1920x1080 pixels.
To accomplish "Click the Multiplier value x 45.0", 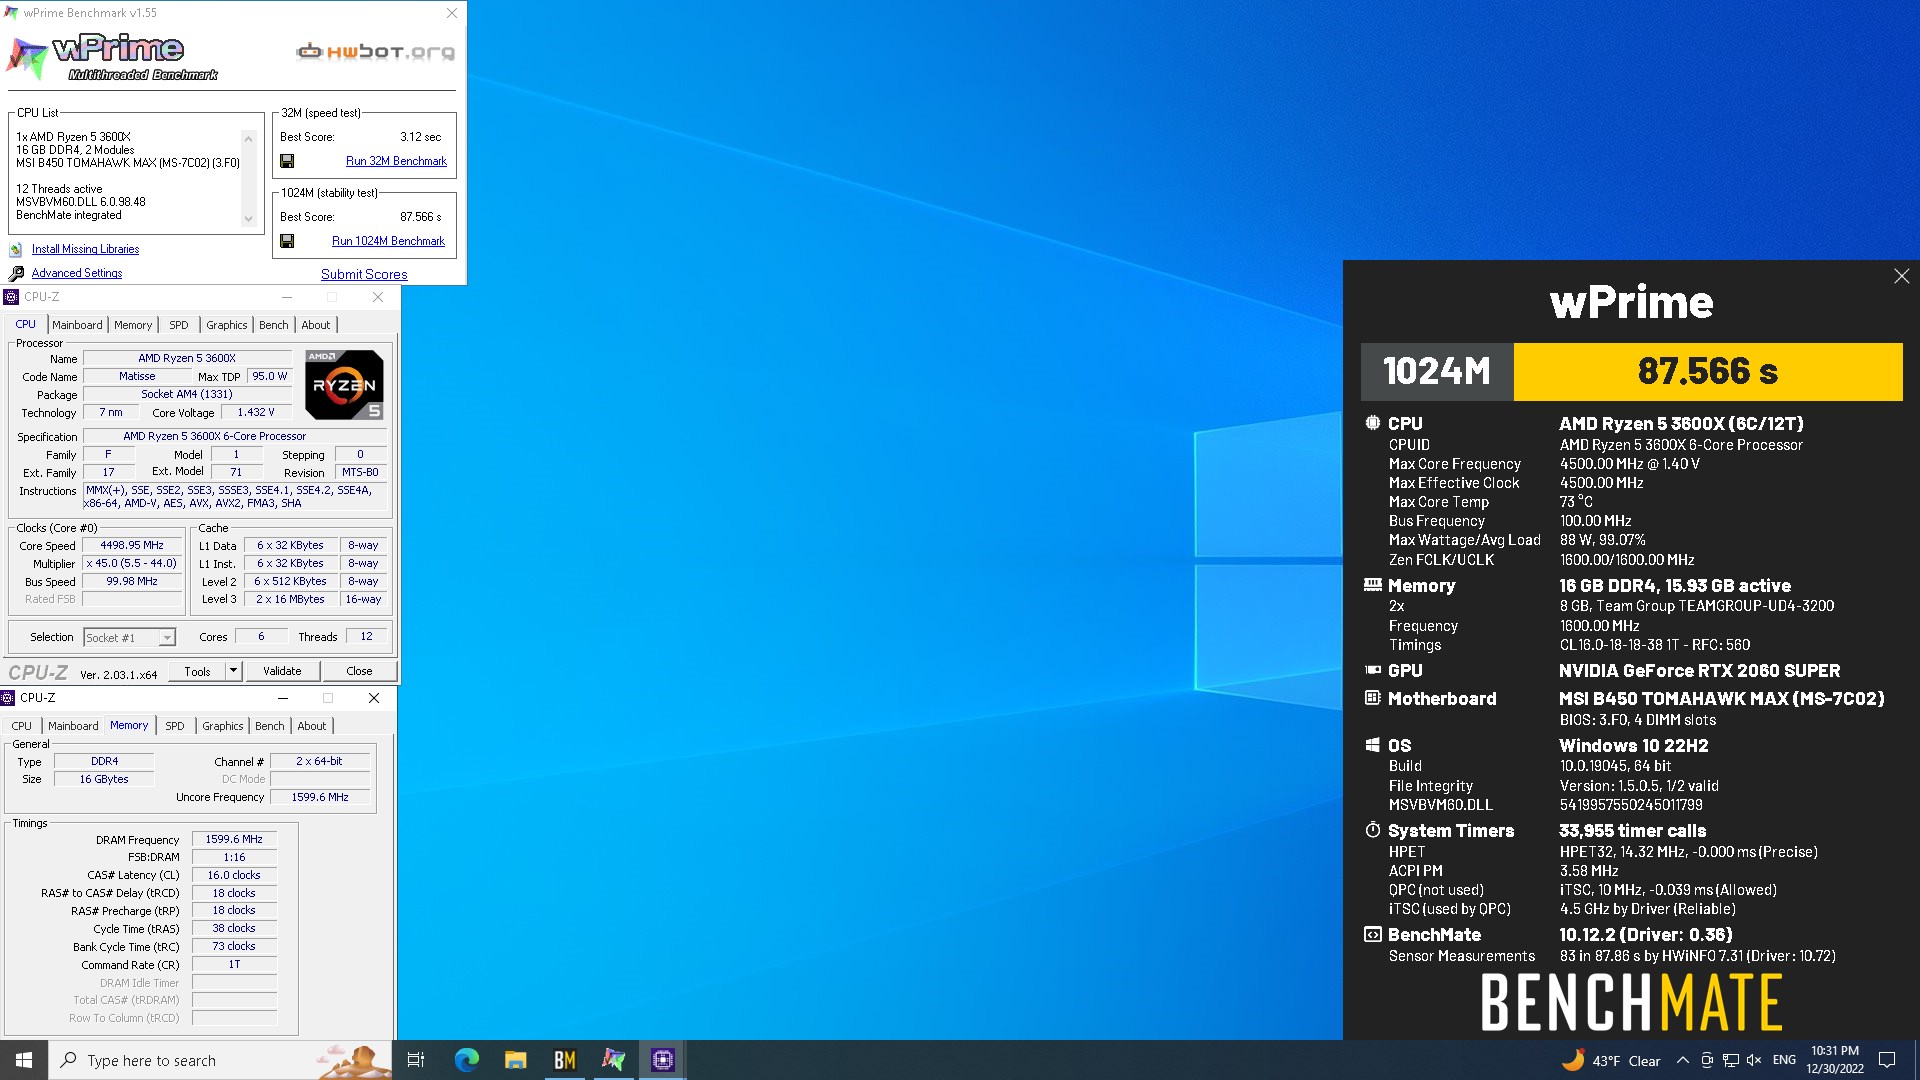I will 132,563.
